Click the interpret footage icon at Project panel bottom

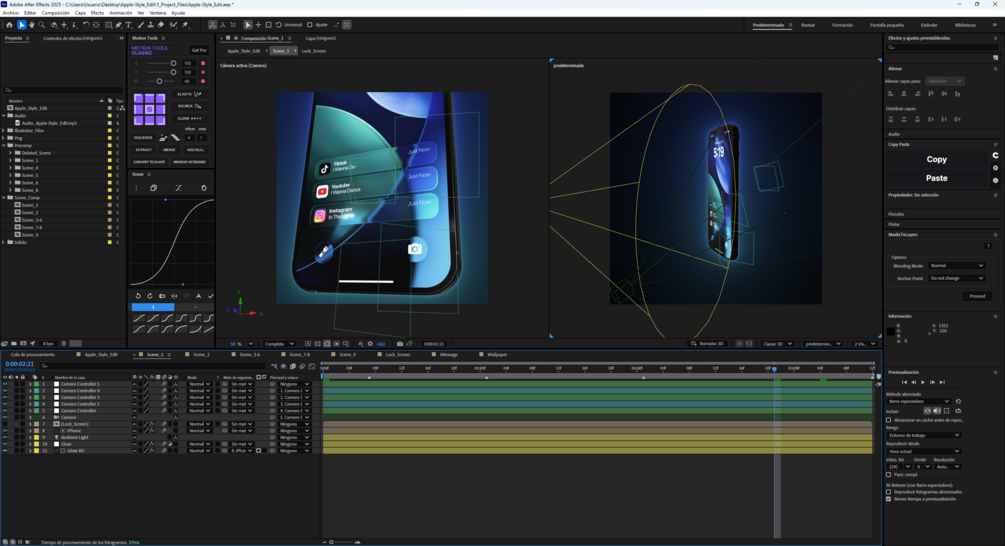tap(4, 343)
